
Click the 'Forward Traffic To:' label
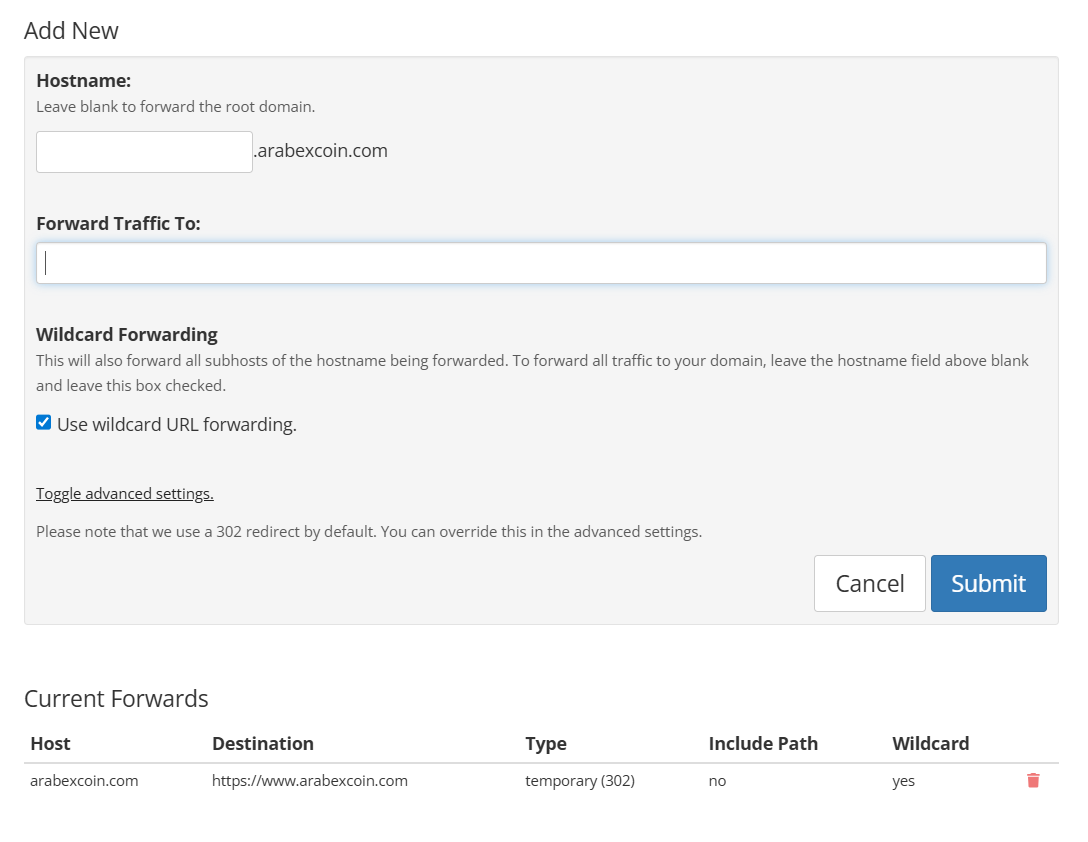coord(118,223)
